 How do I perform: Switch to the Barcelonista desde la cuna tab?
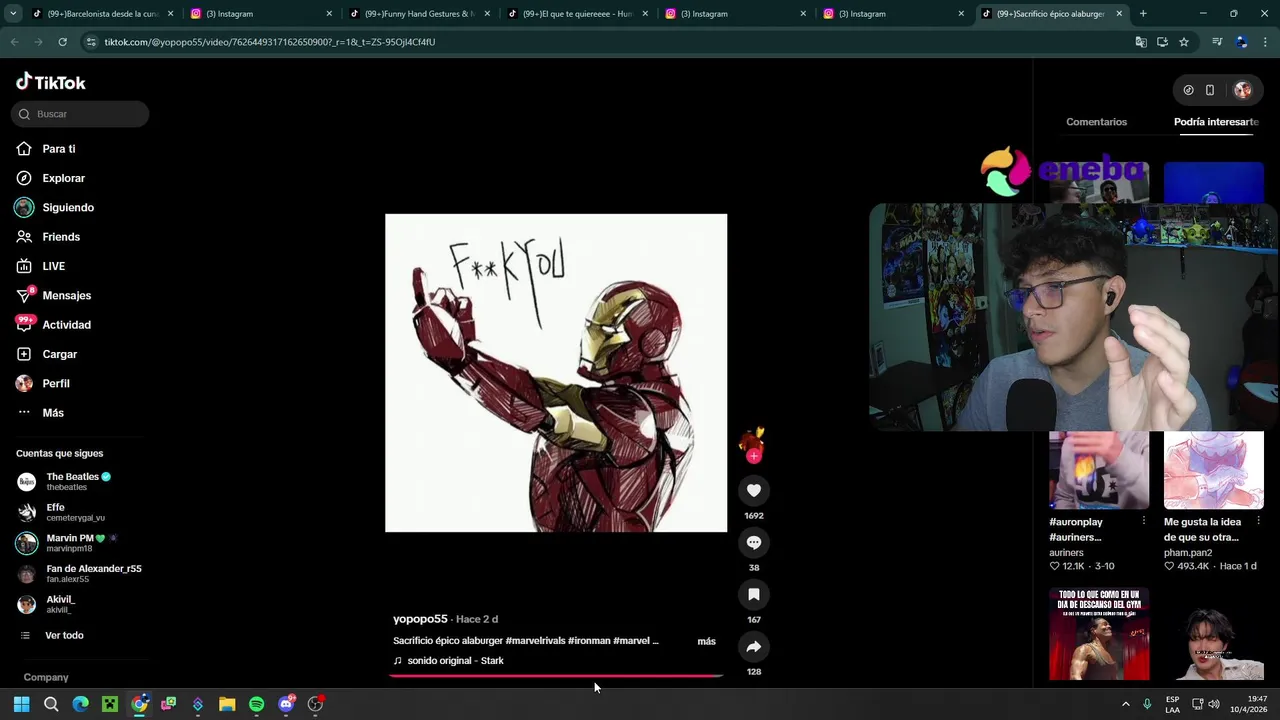pyautogui.click(x=102, y=14)
